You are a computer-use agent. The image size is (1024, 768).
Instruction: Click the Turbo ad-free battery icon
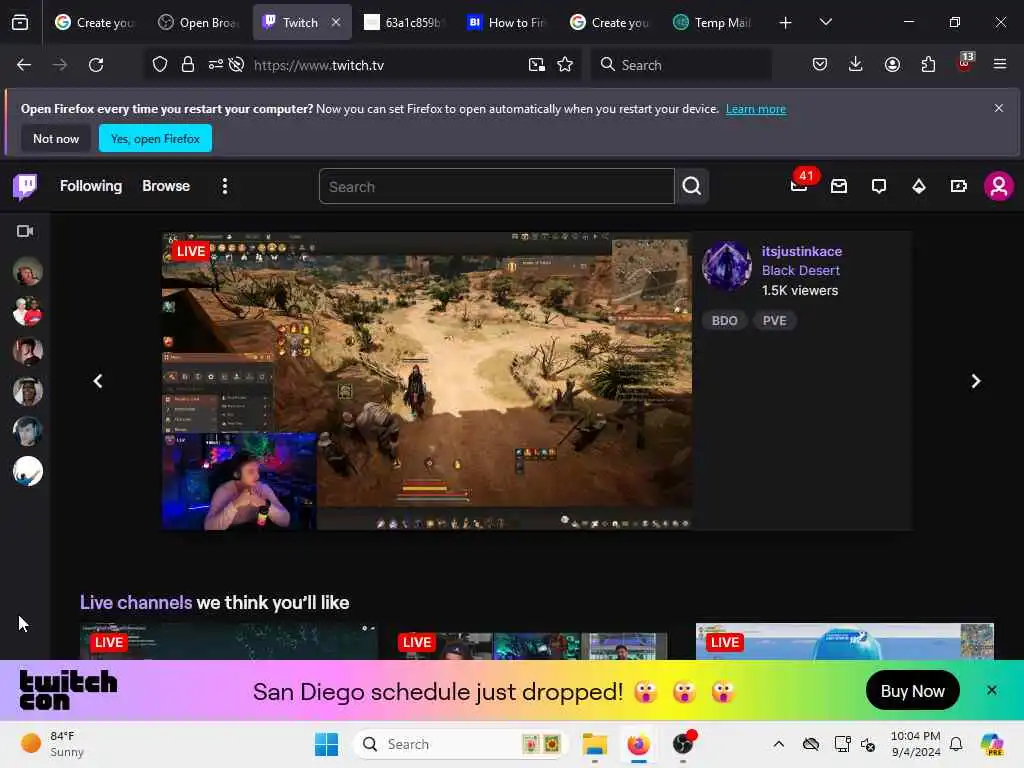tap(959, 187)
